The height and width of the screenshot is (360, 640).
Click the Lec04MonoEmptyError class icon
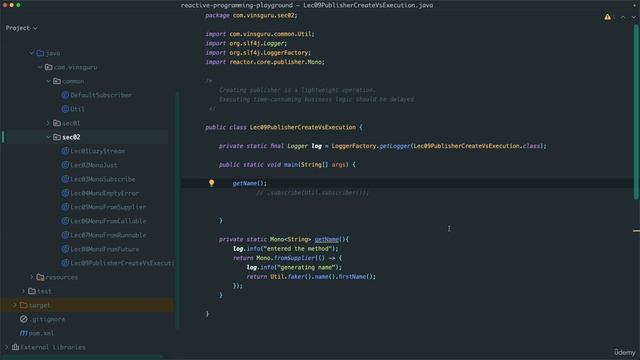tap(65, 193)
